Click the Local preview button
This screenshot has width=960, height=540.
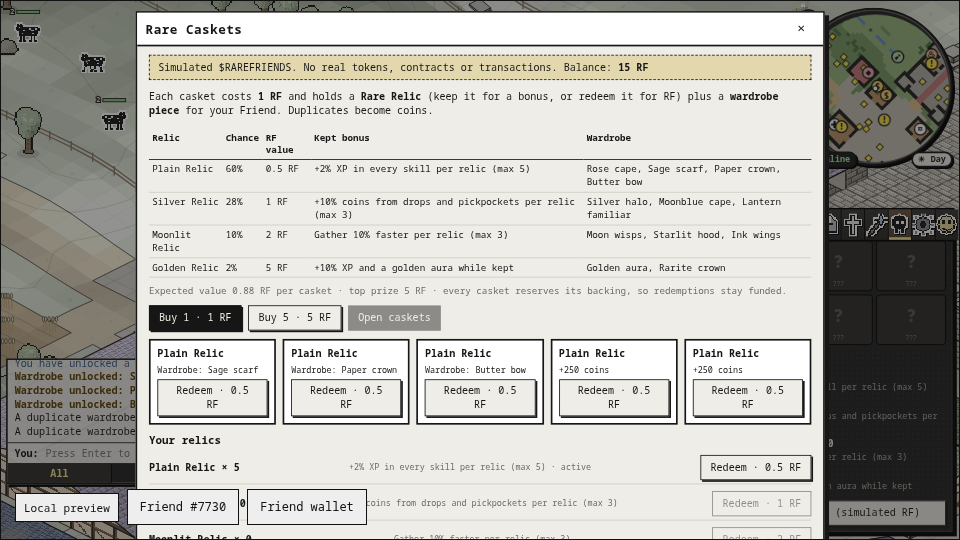[x=67, y=508]
